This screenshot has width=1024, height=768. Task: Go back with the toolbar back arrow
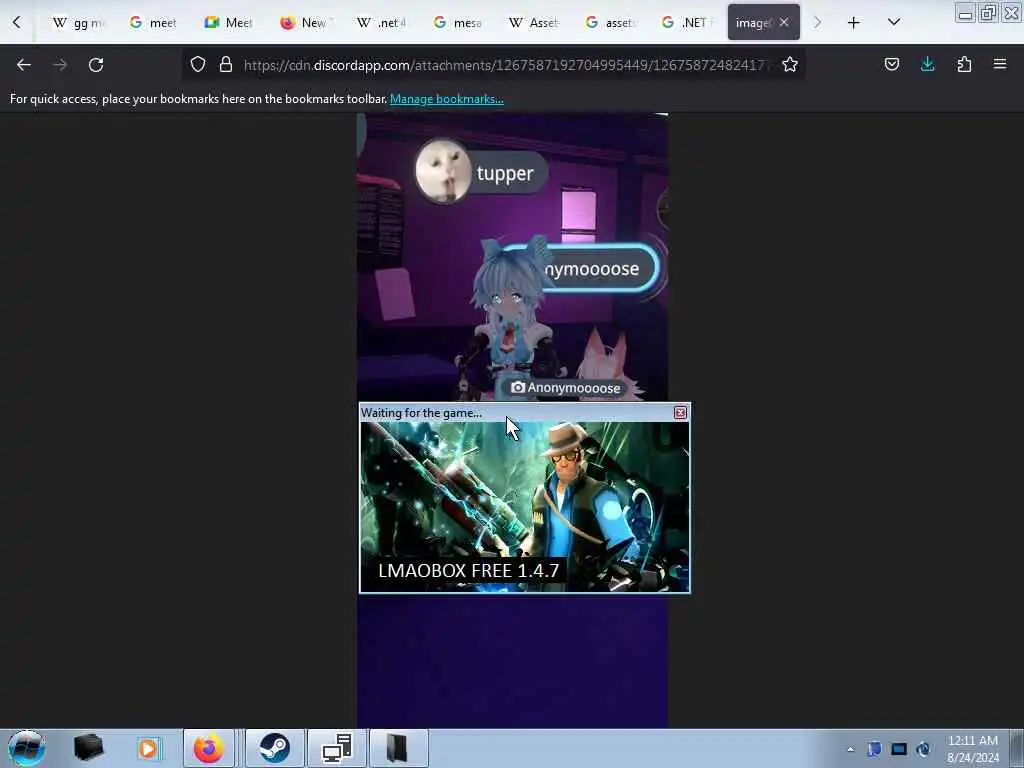pyautogui.click(x=24, y=65)
